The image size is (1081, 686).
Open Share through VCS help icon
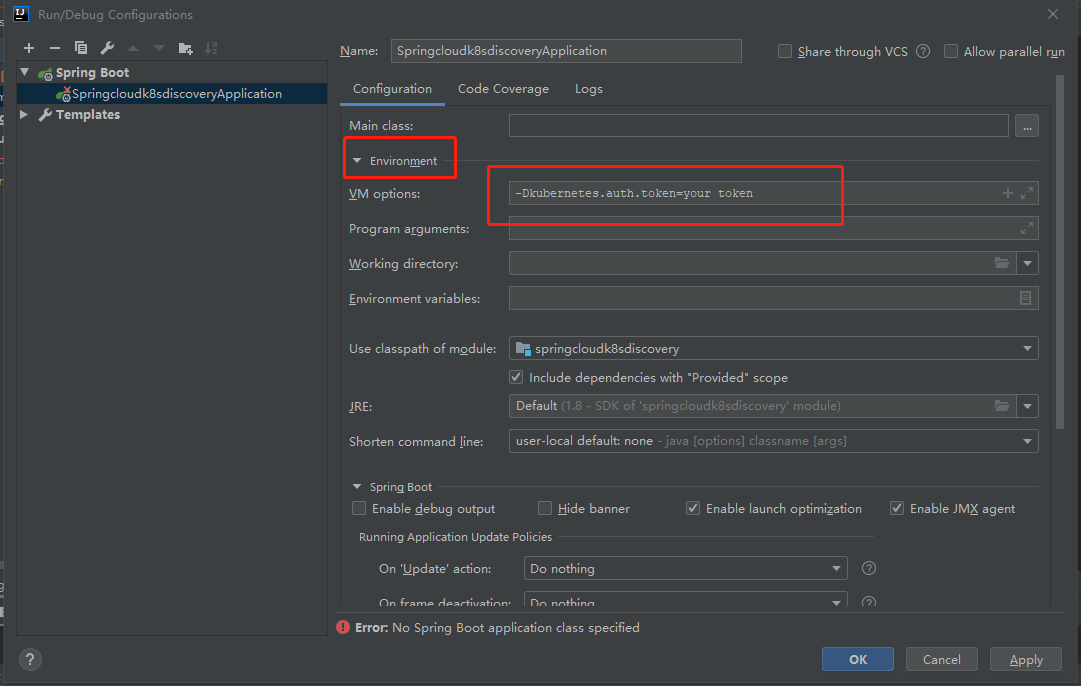[x=923, y=51]
